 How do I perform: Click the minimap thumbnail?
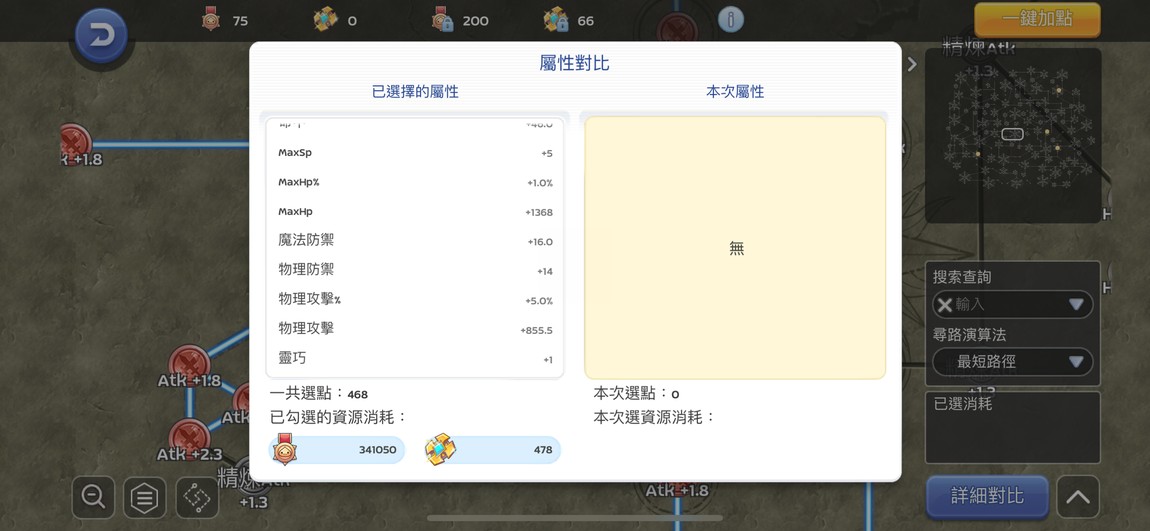tap(1013, 135)
